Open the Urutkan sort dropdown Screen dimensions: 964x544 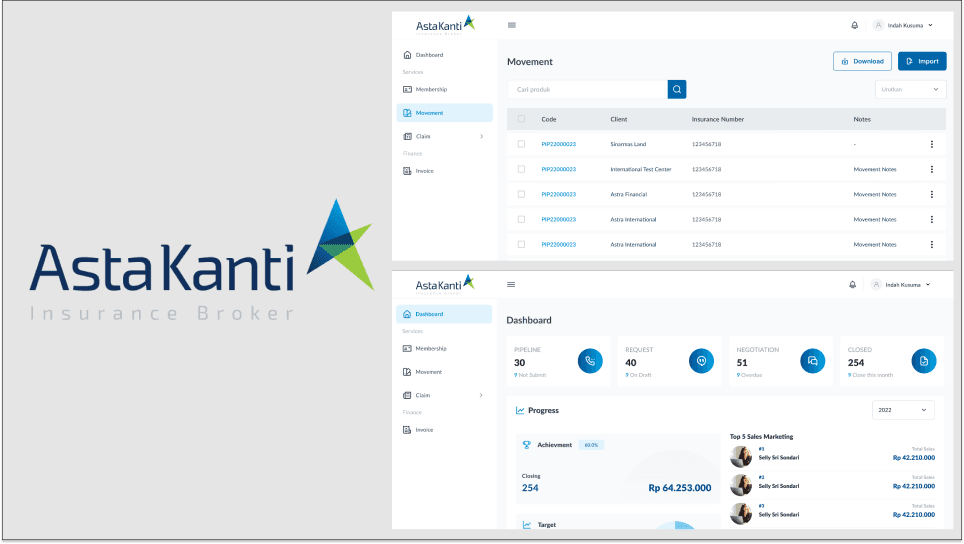tap(911, 89)
